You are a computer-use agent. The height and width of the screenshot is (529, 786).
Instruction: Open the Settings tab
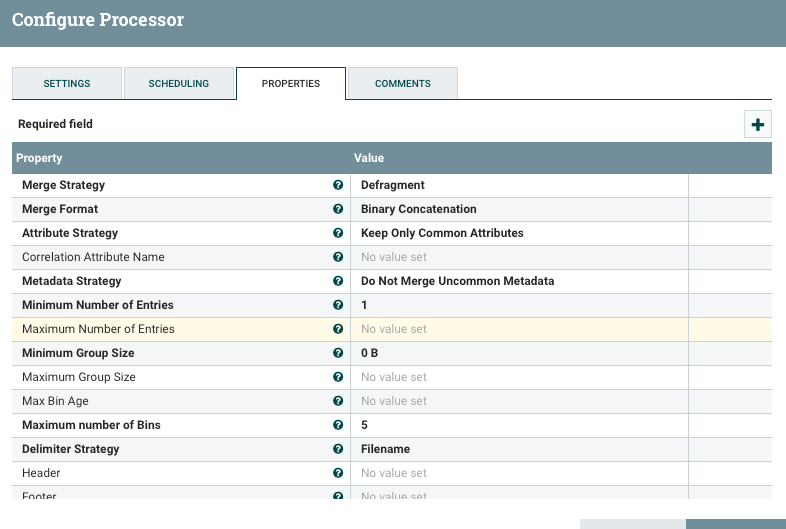67,84
